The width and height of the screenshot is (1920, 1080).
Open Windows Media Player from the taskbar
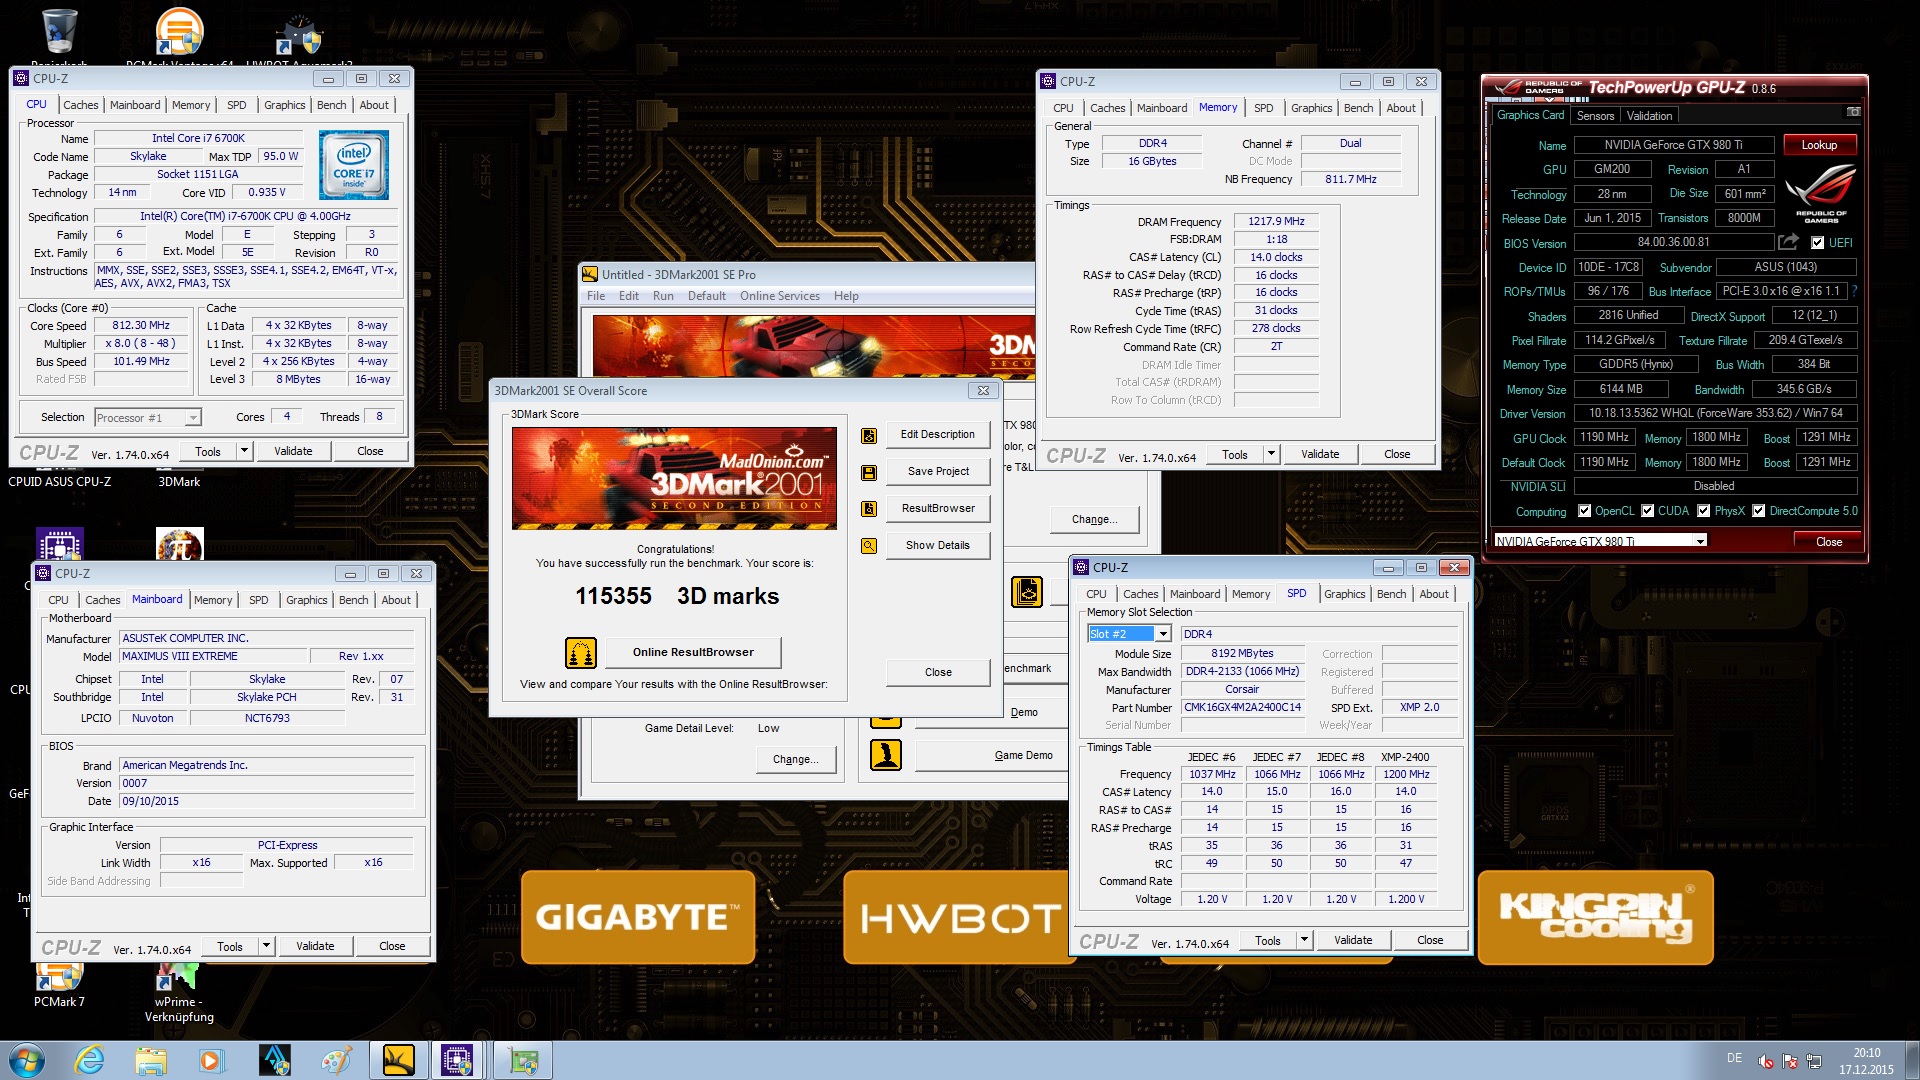coord(211,1060)
